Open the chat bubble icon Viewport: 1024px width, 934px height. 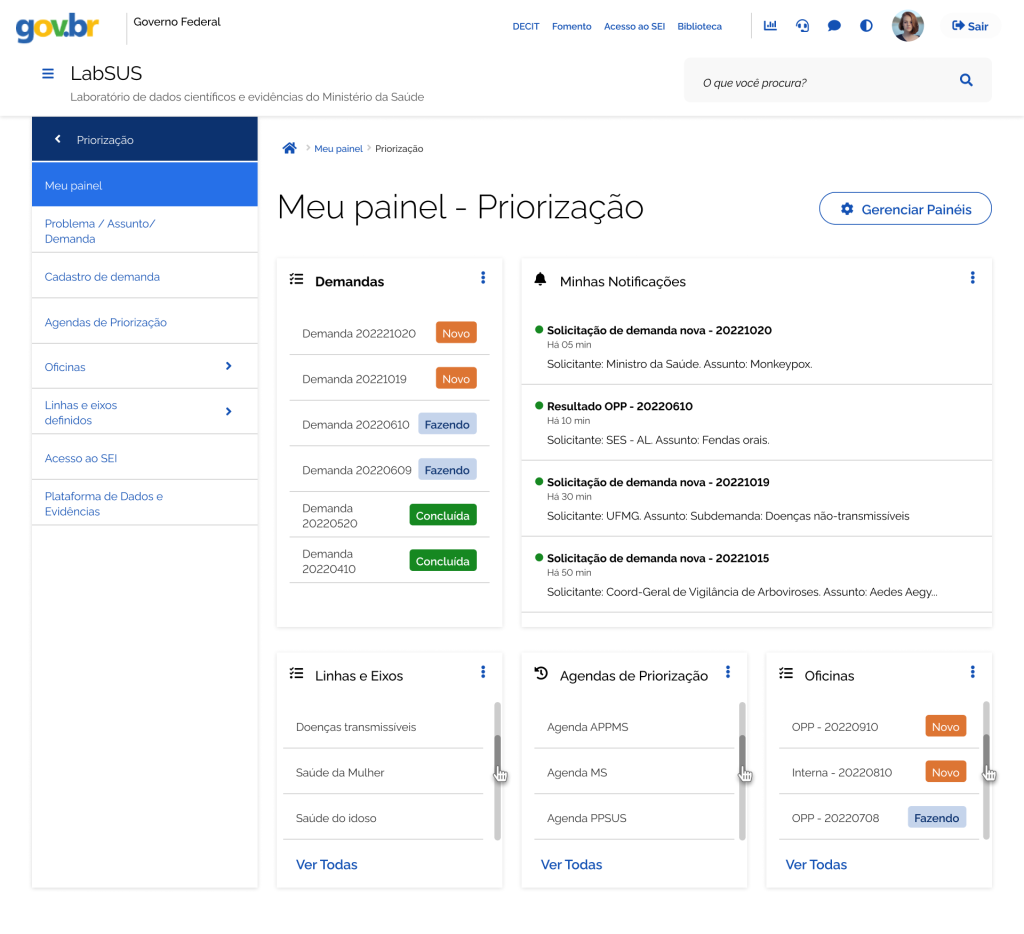[x=834, y=26]
